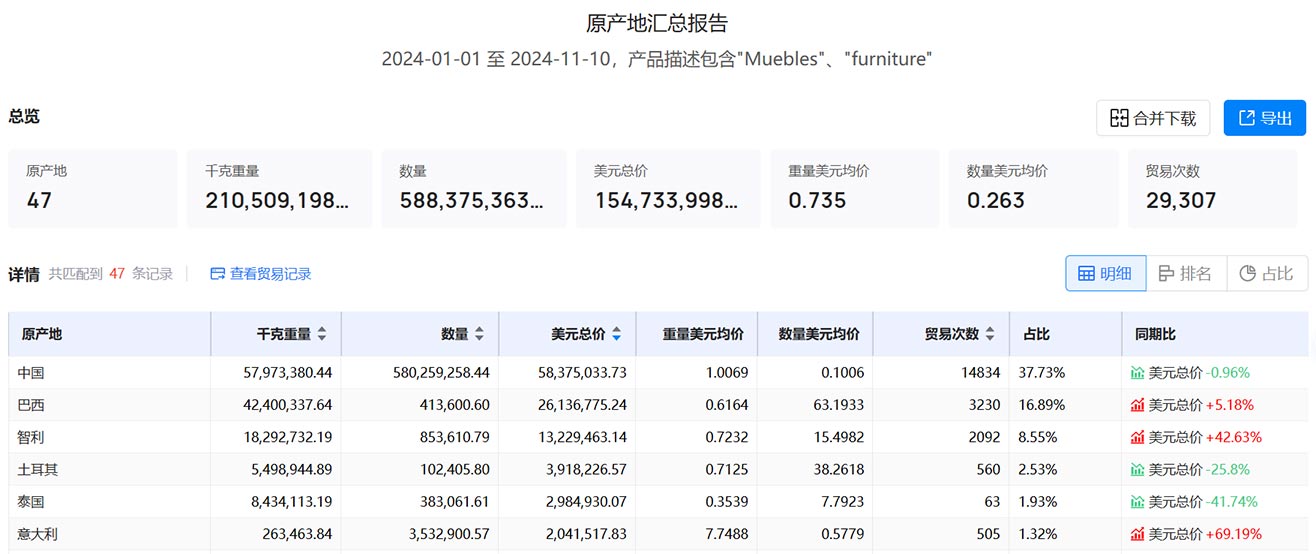Click the trend icon in 意大利 row
Image resolution: width=1316 pixels, height=554 pixels.
coord(1137,534)
